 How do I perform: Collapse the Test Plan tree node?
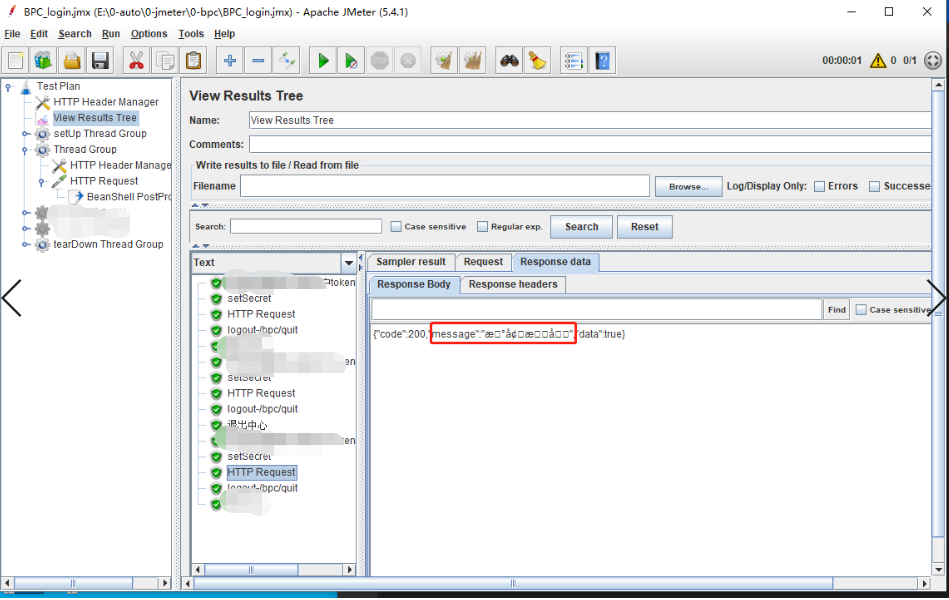point(8,87)
